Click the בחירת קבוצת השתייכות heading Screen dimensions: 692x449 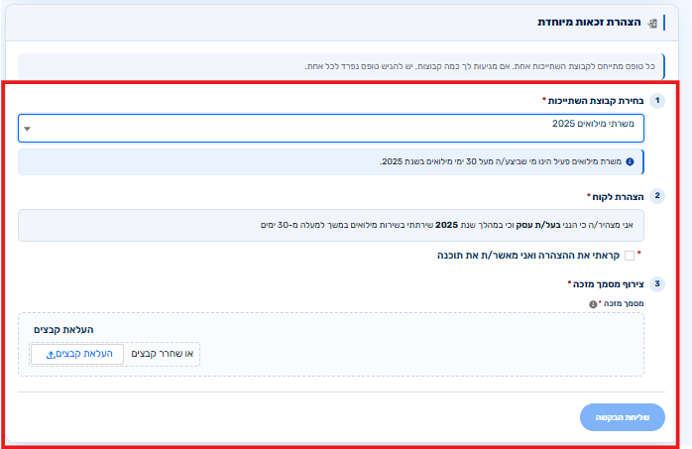point(595,101)
